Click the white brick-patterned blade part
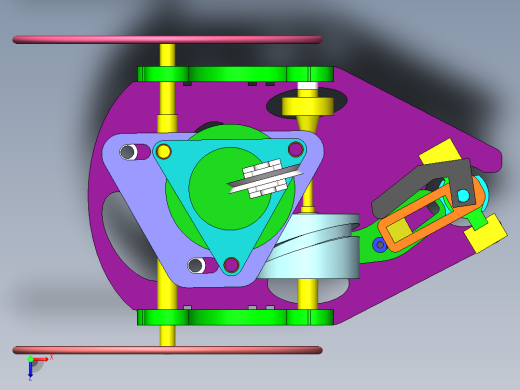 (x=266, y=179)
